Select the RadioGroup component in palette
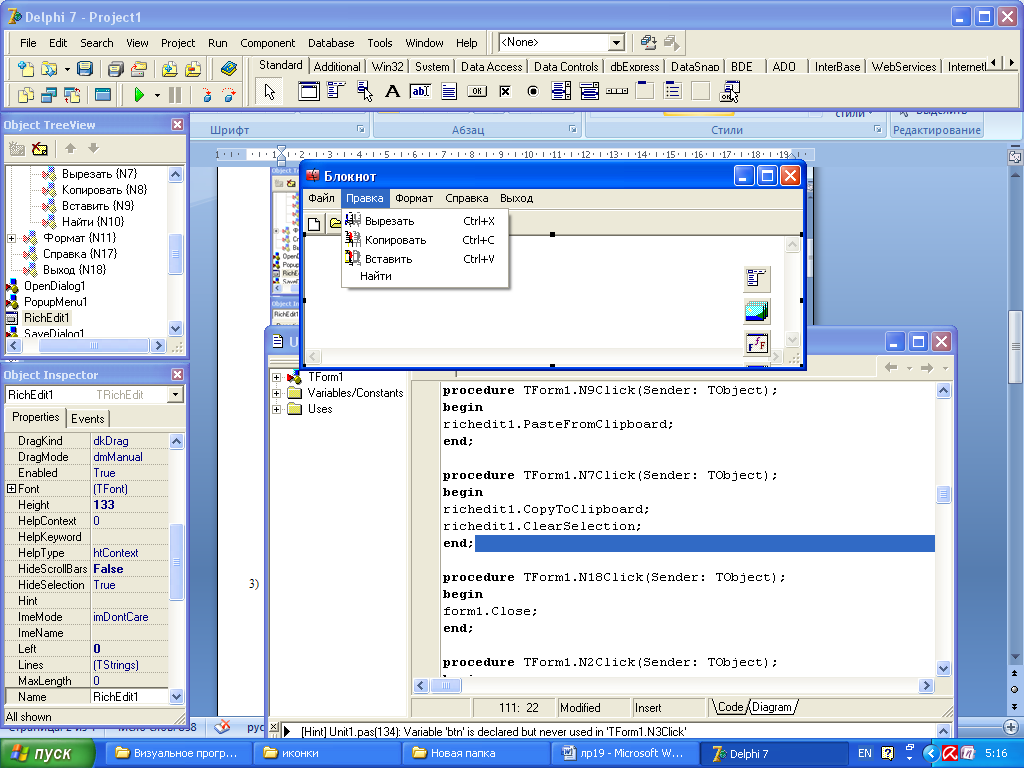1024x768 pixels. coord(673,91)
